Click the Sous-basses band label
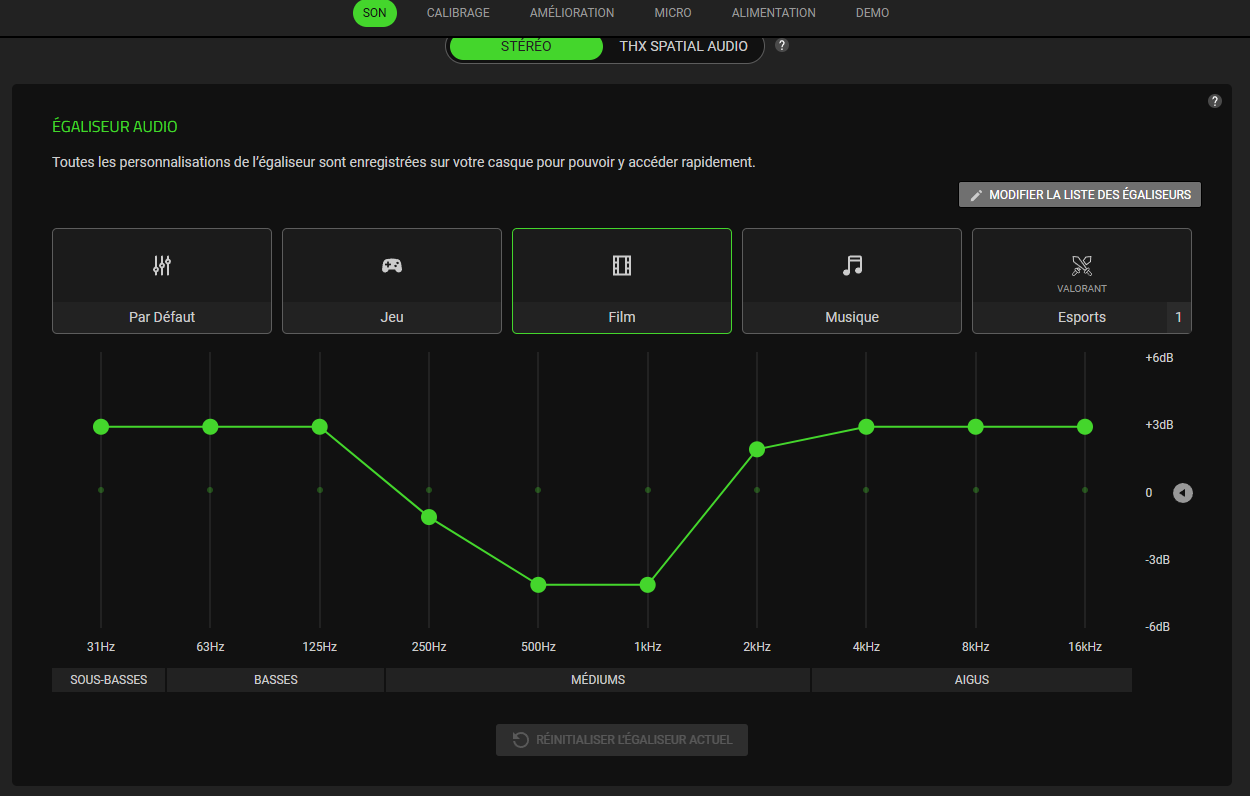This screenshot has width=1250, height=796. click(109, 680)
